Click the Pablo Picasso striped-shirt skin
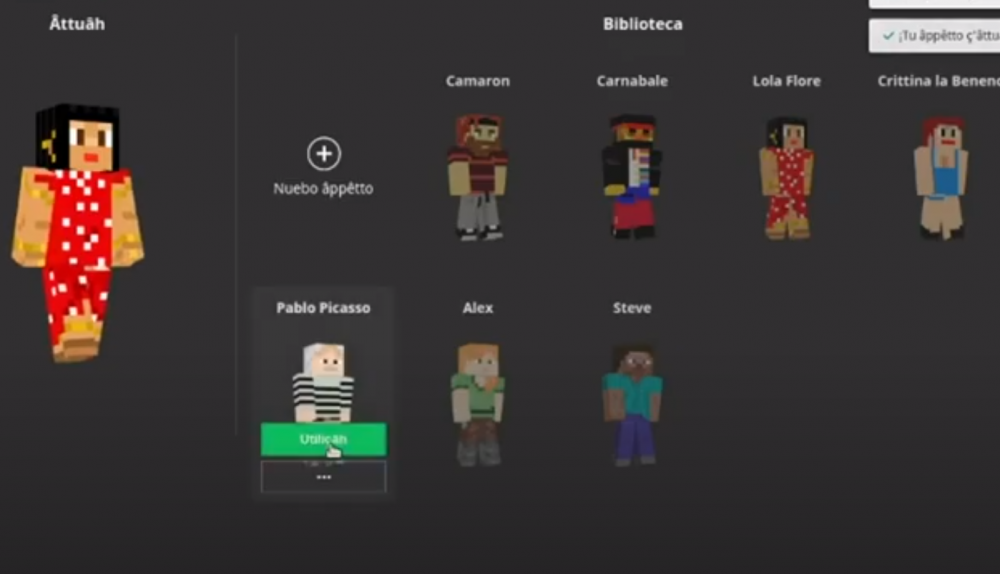The width and height of the screenshot is (1000, 574). (322, 381)
